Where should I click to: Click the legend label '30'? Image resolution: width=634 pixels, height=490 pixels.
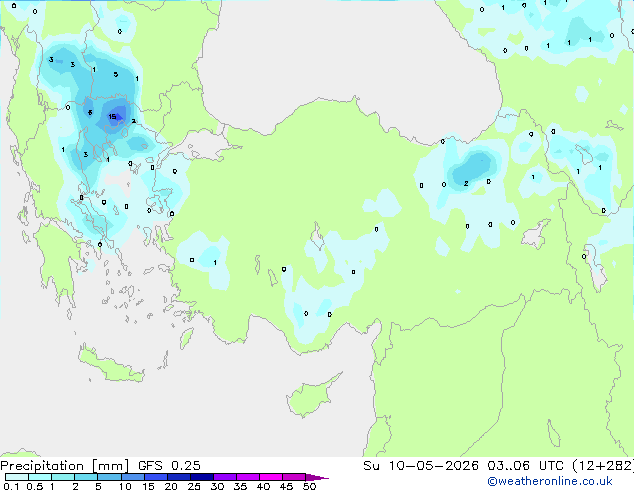(x=217, y=486)
